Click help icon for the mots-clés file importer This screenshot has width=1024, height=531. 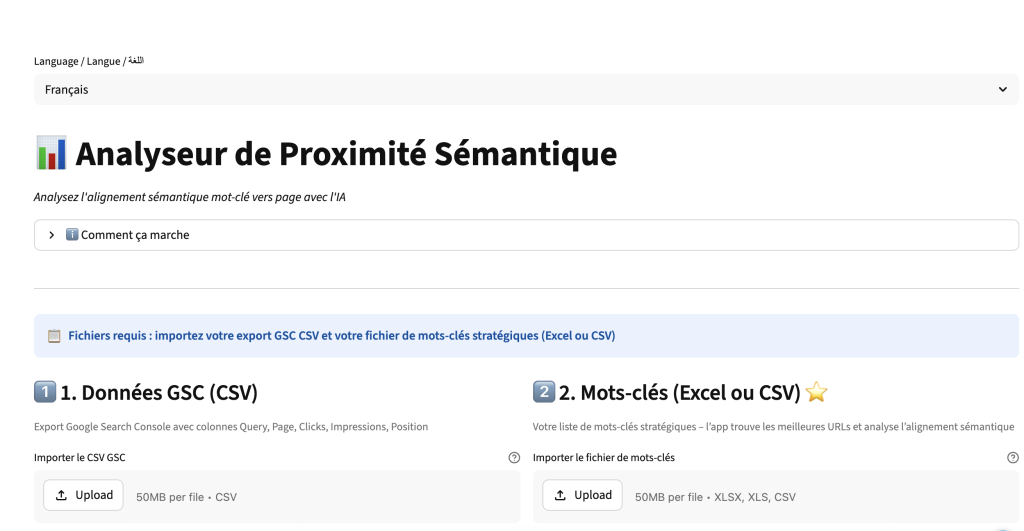tap(1013, 458)
